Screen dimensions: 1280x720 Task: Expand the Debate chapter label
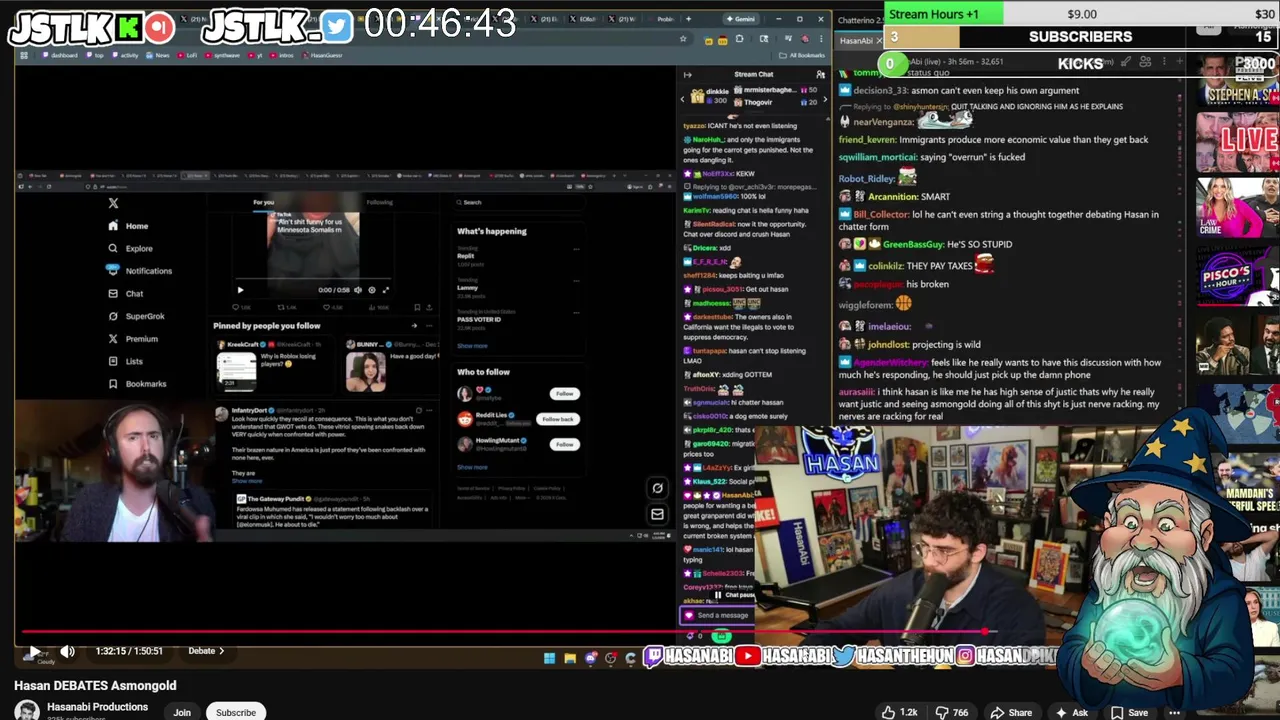pos(206,651)
